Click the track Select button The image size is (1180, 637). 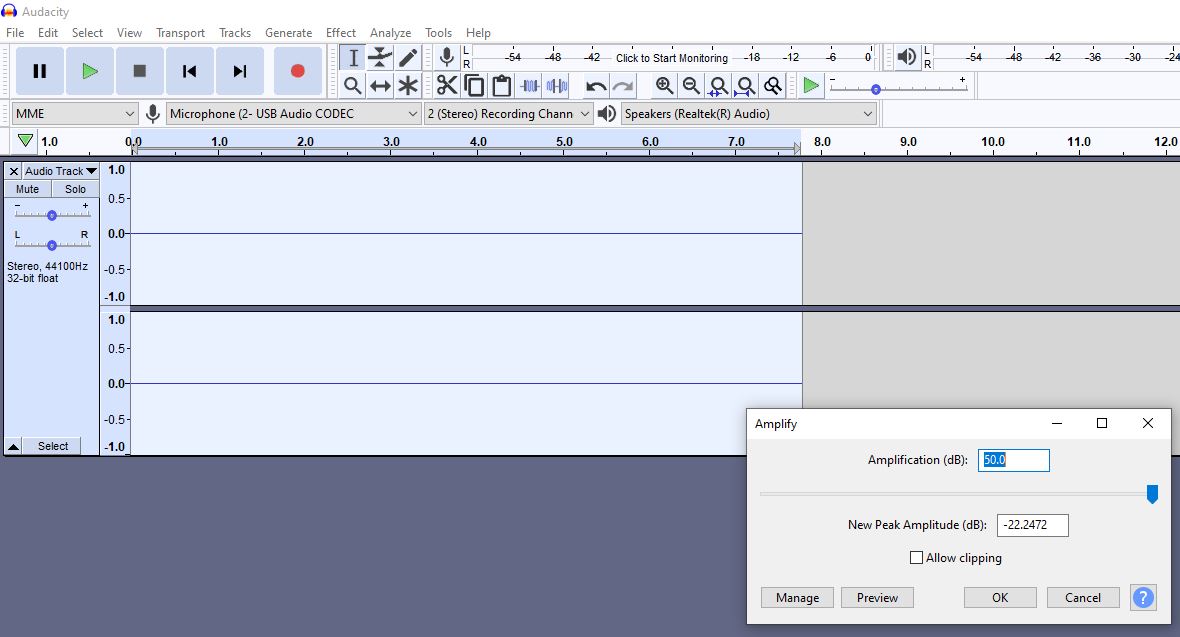(53, 447)
